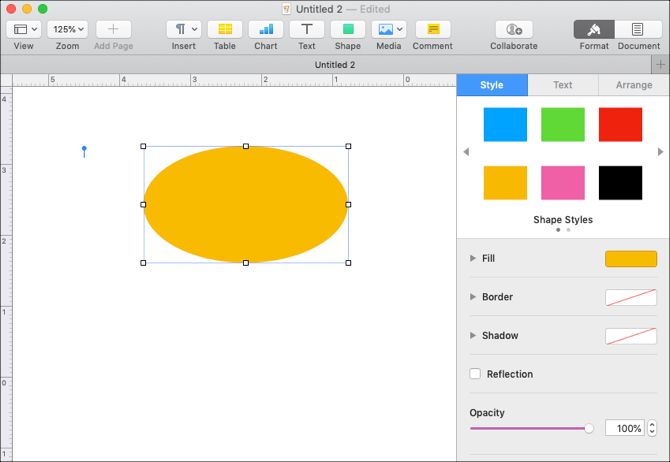Click the document title Untitled 2
Screen dimensions: 670x462
tap(319, 9)
